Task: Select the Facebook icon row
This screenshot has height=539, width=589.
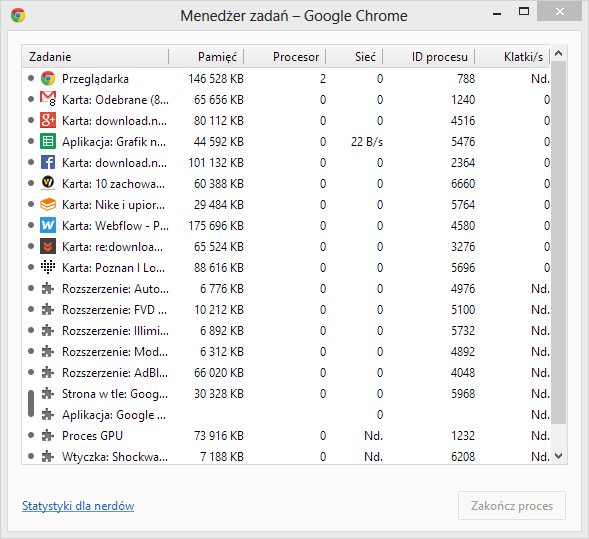Action: (x=286, y=163)
